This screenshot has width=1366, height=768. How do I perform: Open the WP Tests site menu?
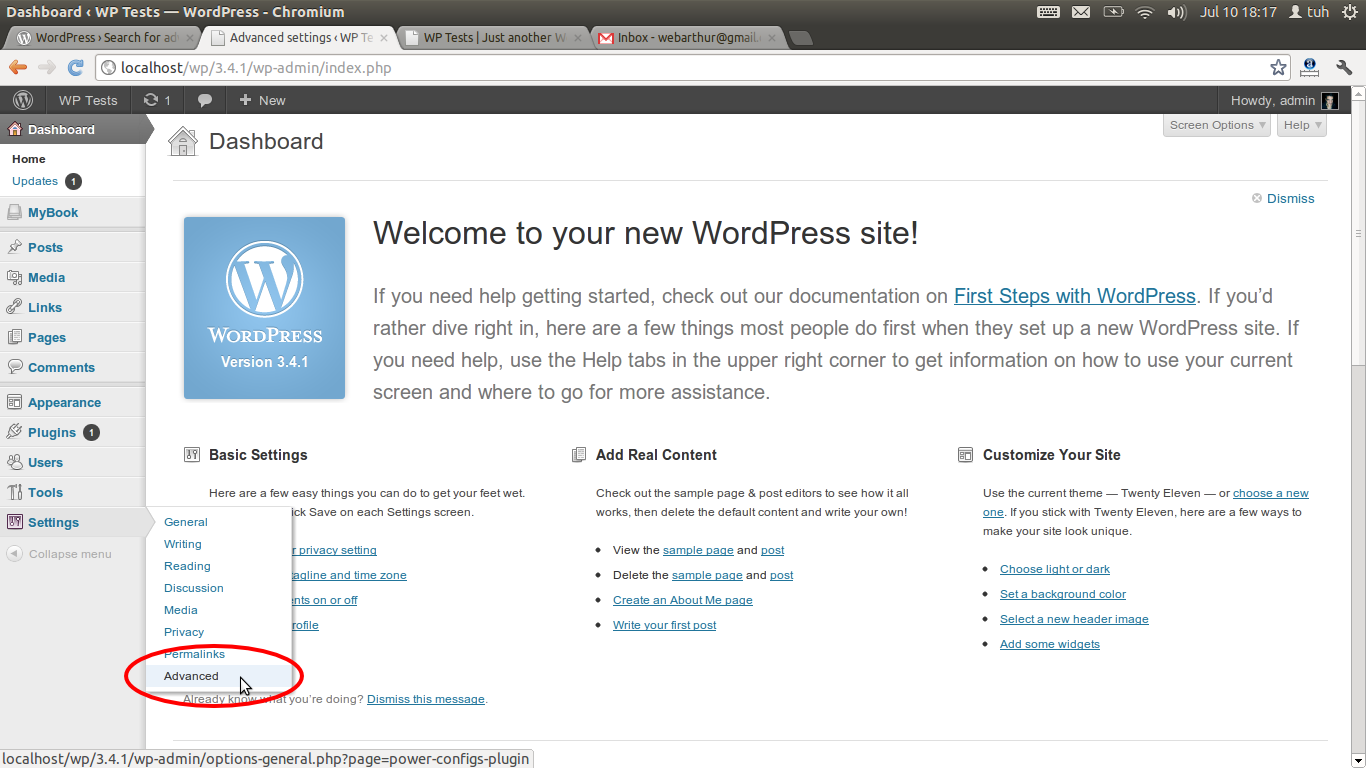click(88, 100)
